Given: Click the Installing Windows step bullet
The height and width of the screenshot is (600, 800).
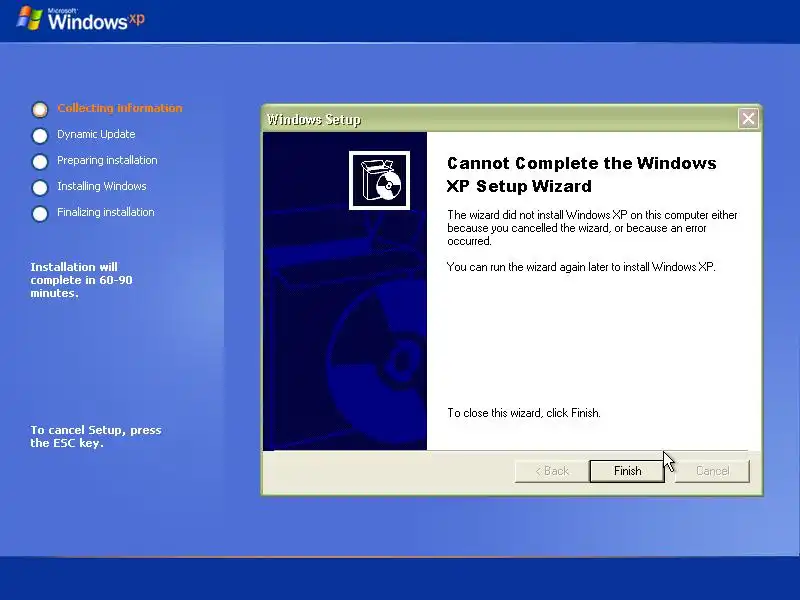Looking at the screenshot, I should click(40, 187).
